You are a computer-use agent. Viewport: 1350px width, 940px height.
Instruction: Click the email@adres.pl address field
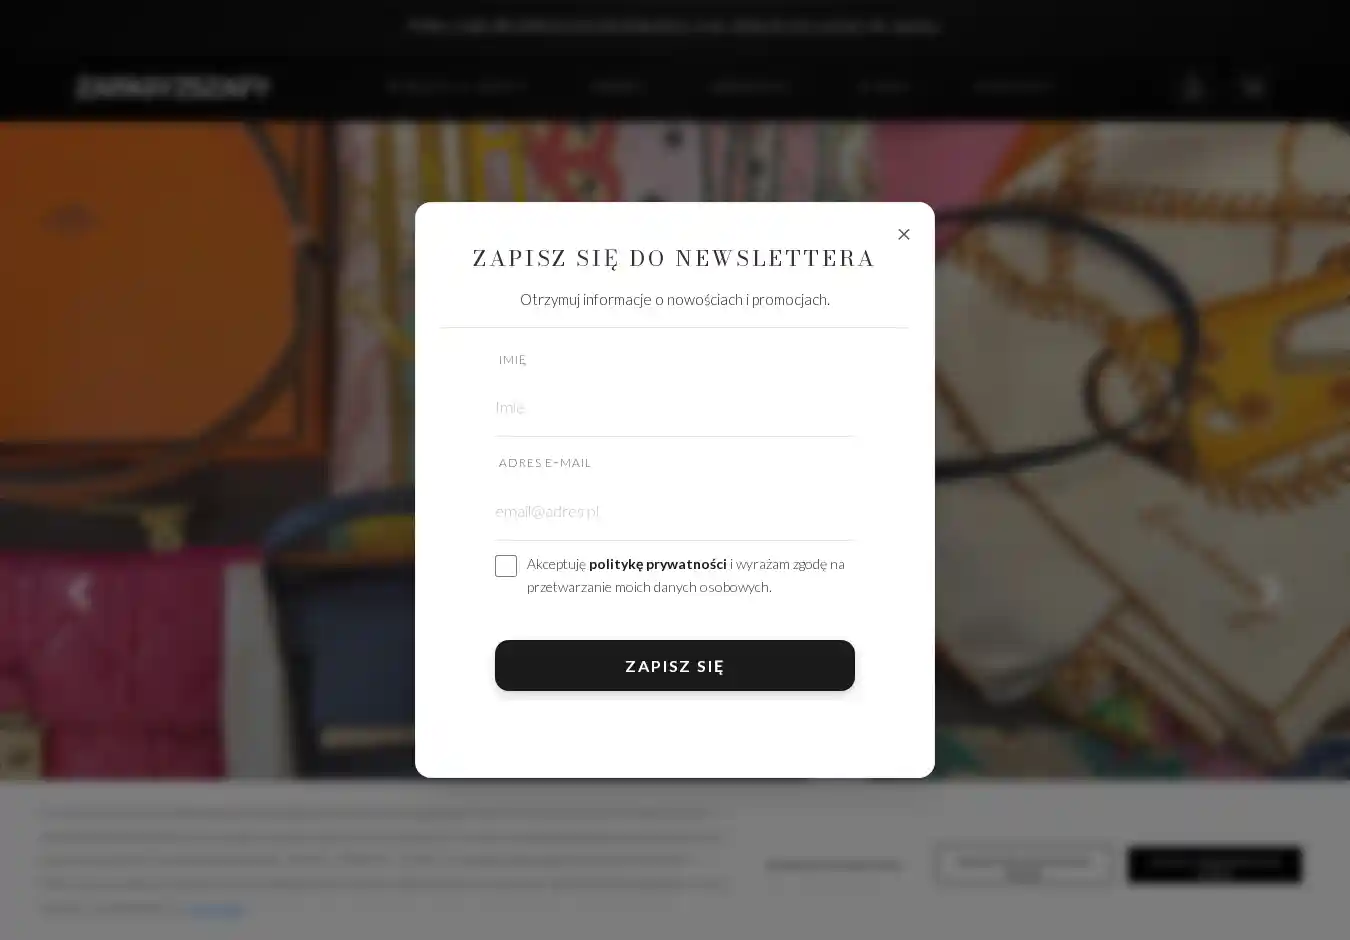[675, 512]
